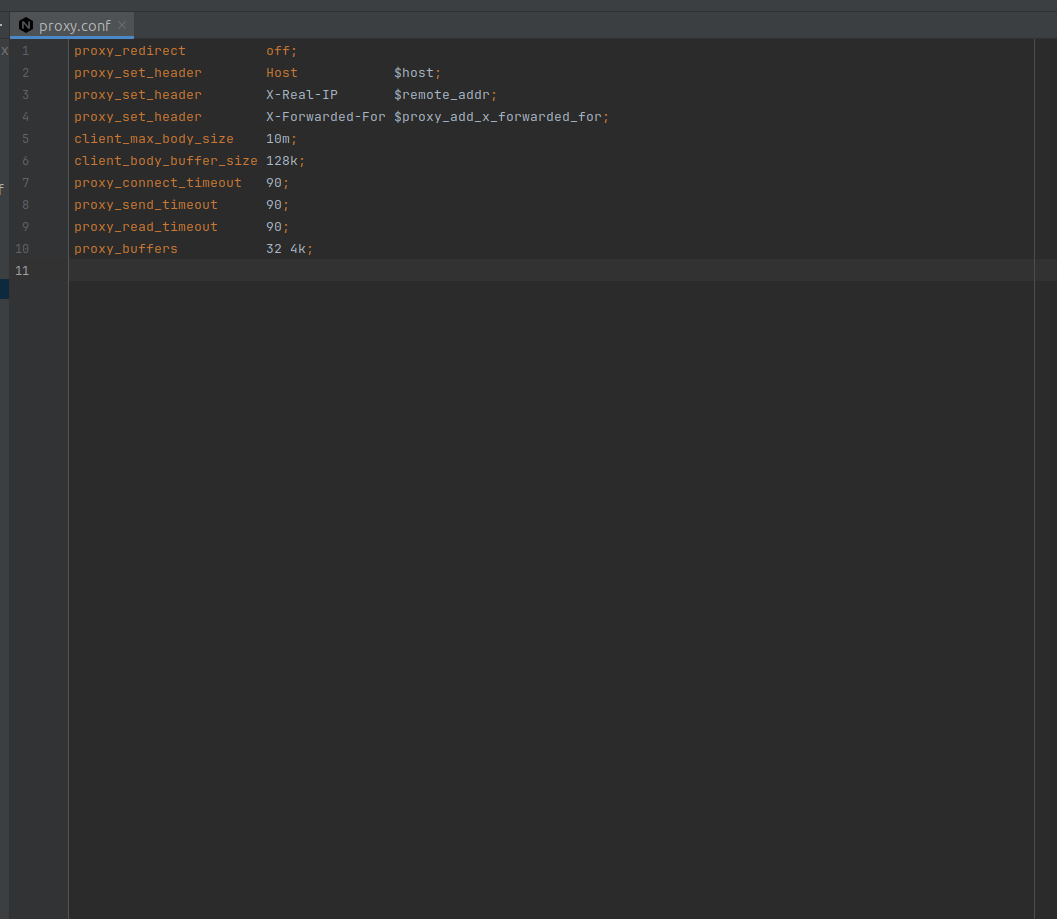
Task: Click line number 1 in the gutter
Action: [x=25, y=50]
